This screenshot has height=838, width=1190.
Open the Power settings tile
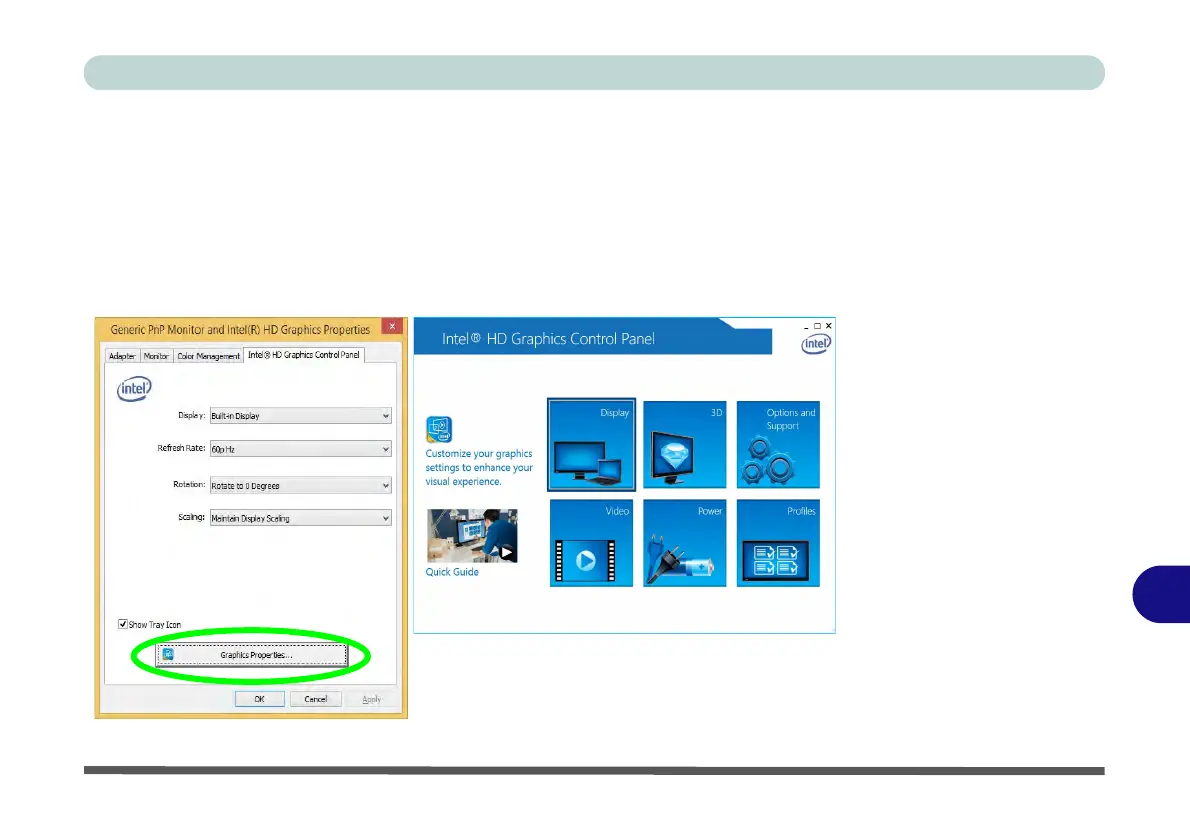(685, 543)
